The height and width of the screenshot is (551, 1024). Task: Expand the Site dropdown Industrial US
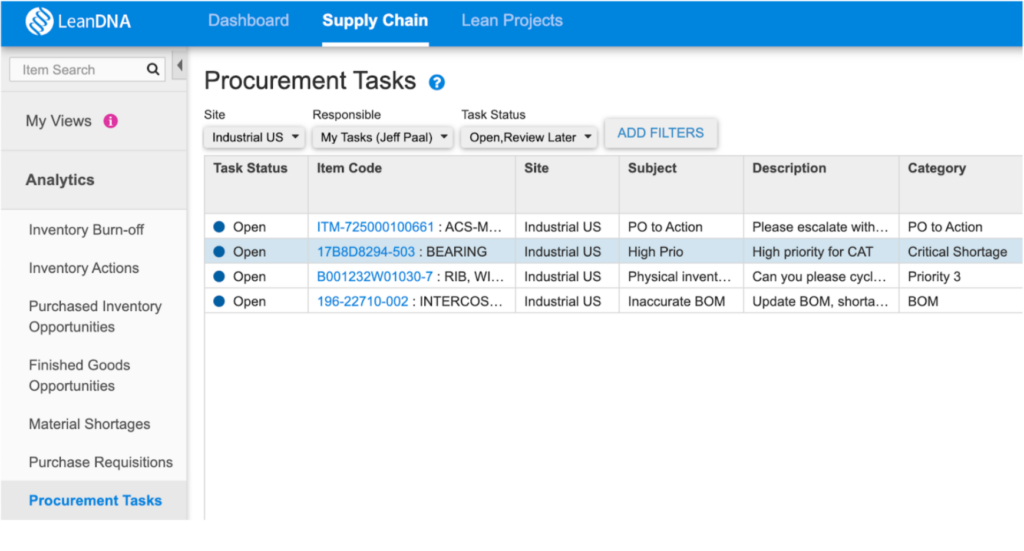pyautogui.click(x=254, y=137)
